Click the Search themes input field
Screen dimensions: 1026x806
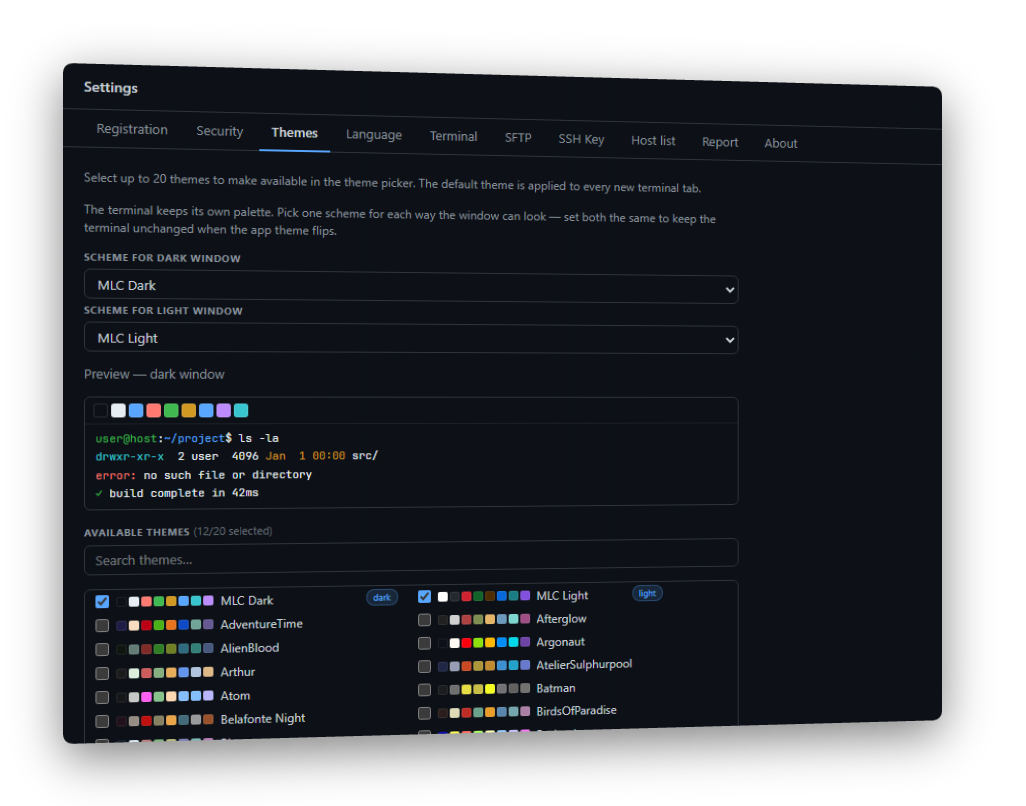coord(411,557)
